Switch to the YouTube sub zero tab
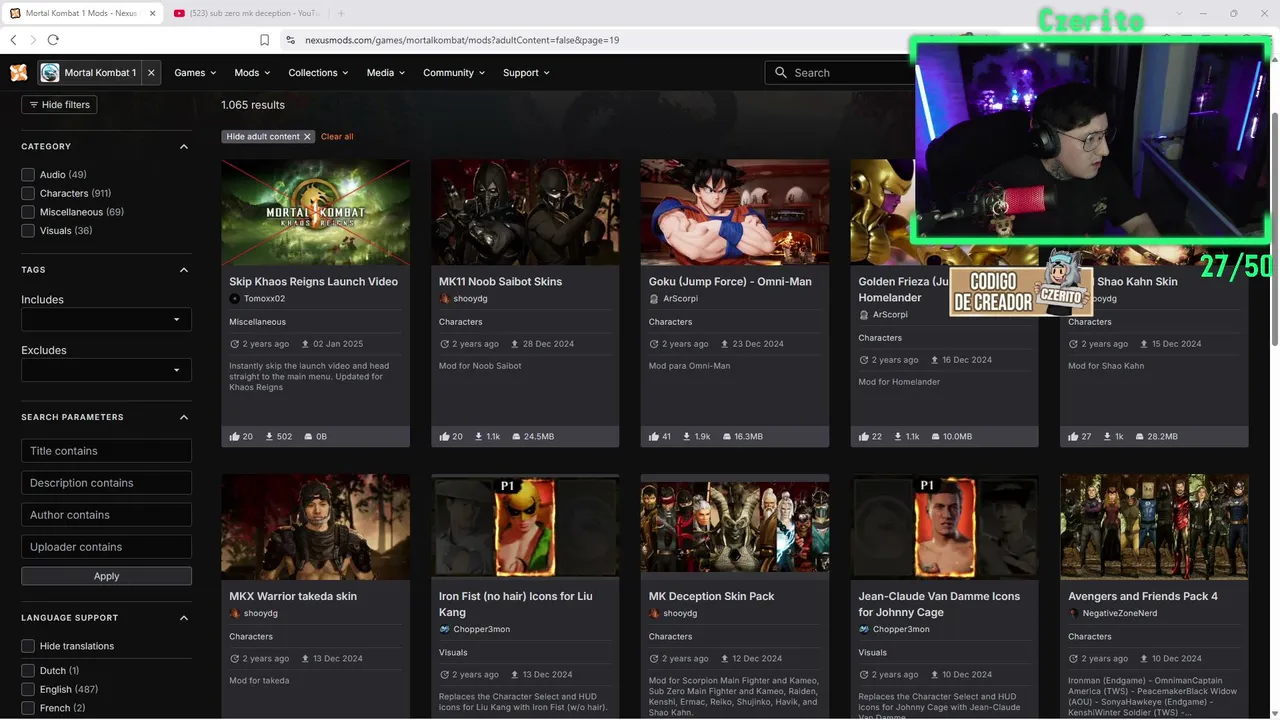Screen dimensions: 1280x720 pyautogui.click(x=246, y=13)
